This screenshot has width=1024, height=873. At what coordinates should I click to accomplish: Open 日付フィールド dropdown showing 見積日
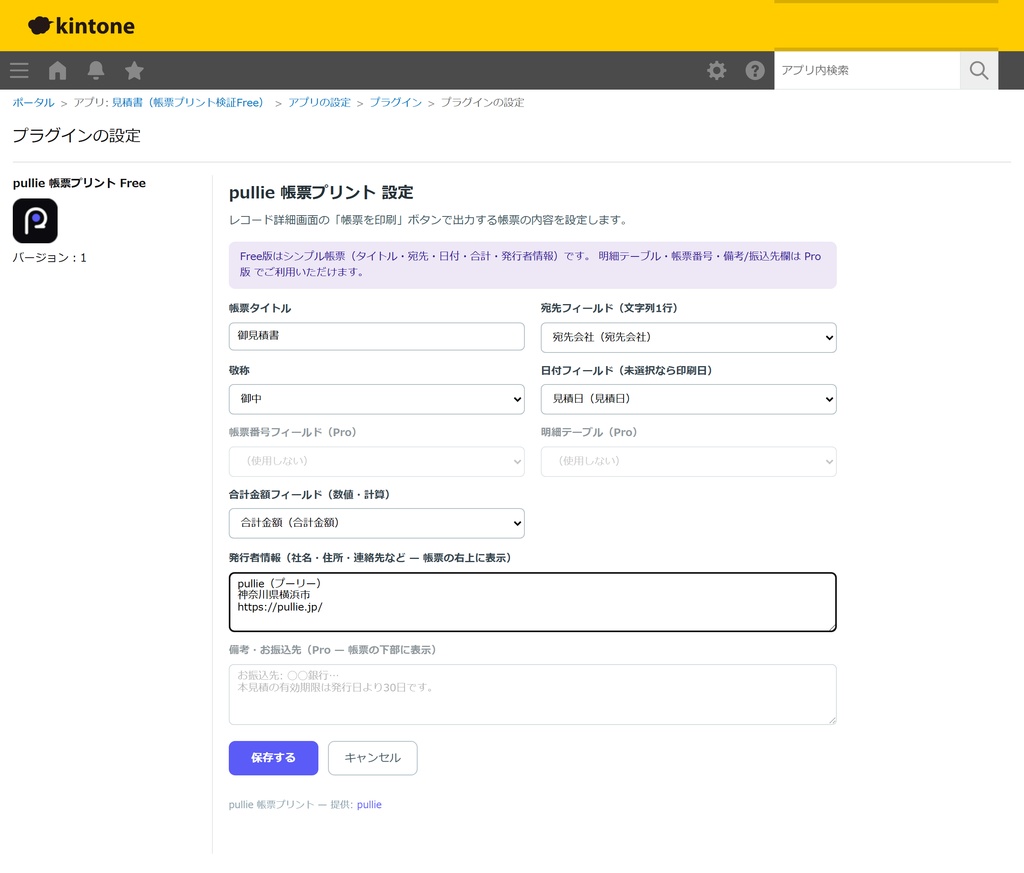point(688,399)
